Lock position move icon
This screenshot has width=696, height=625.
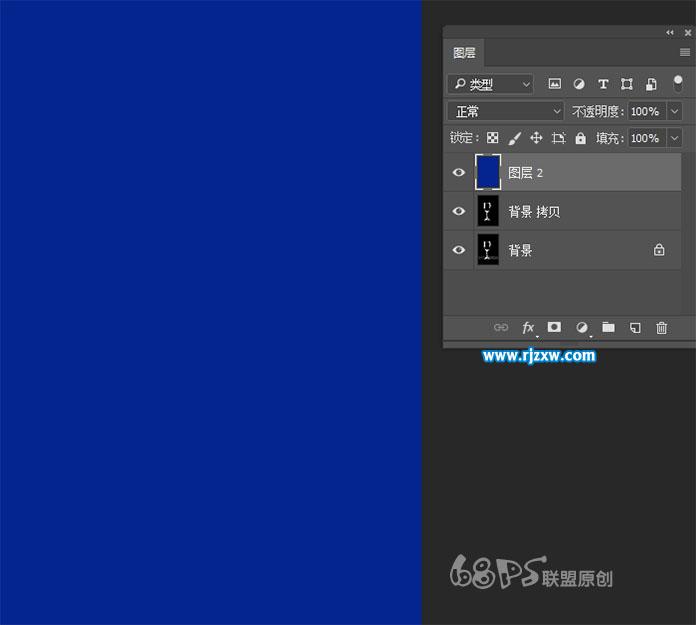(x=536, y=138)
